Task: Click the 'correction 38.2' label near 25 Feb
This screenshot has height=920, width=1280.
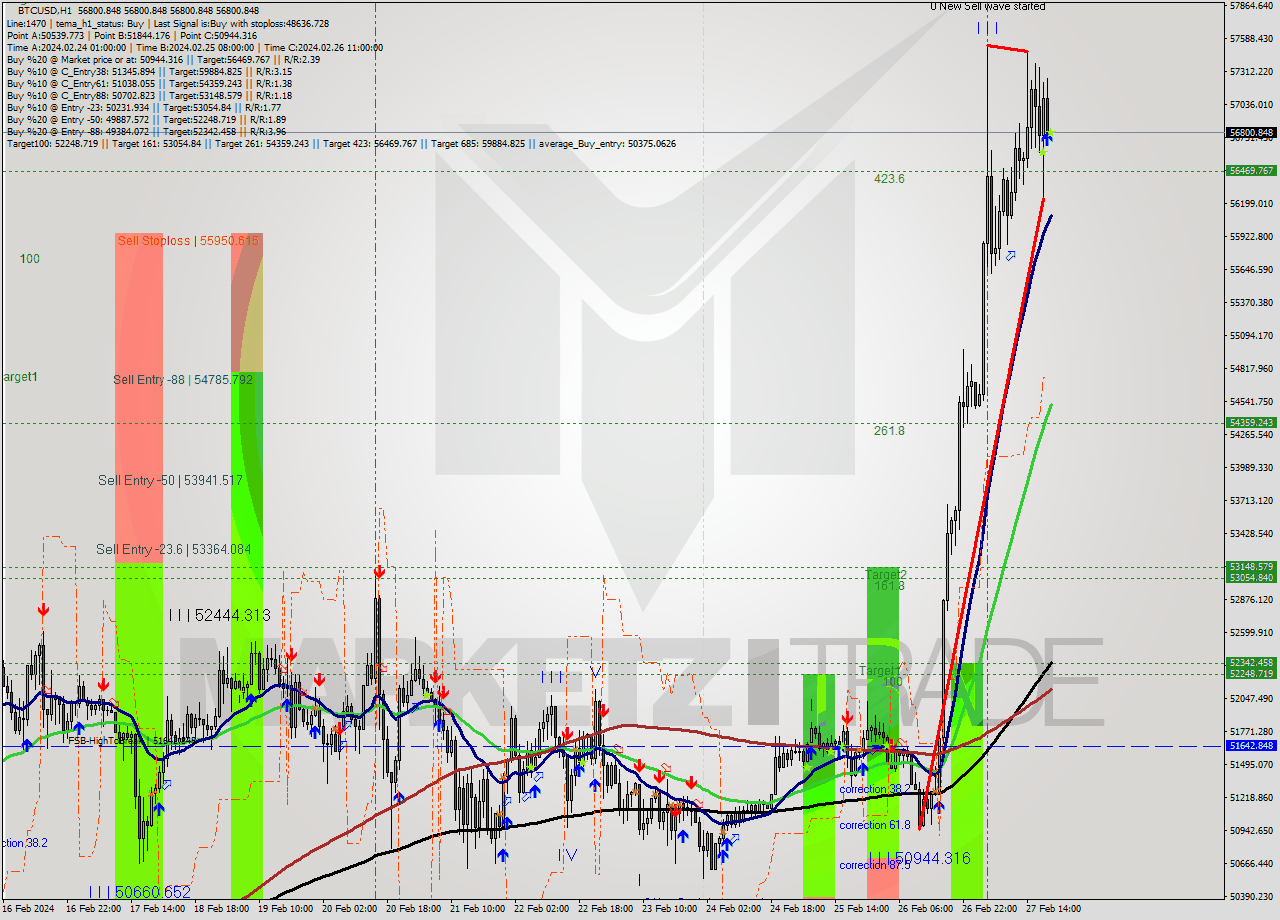Action: (x=875, y=789)
